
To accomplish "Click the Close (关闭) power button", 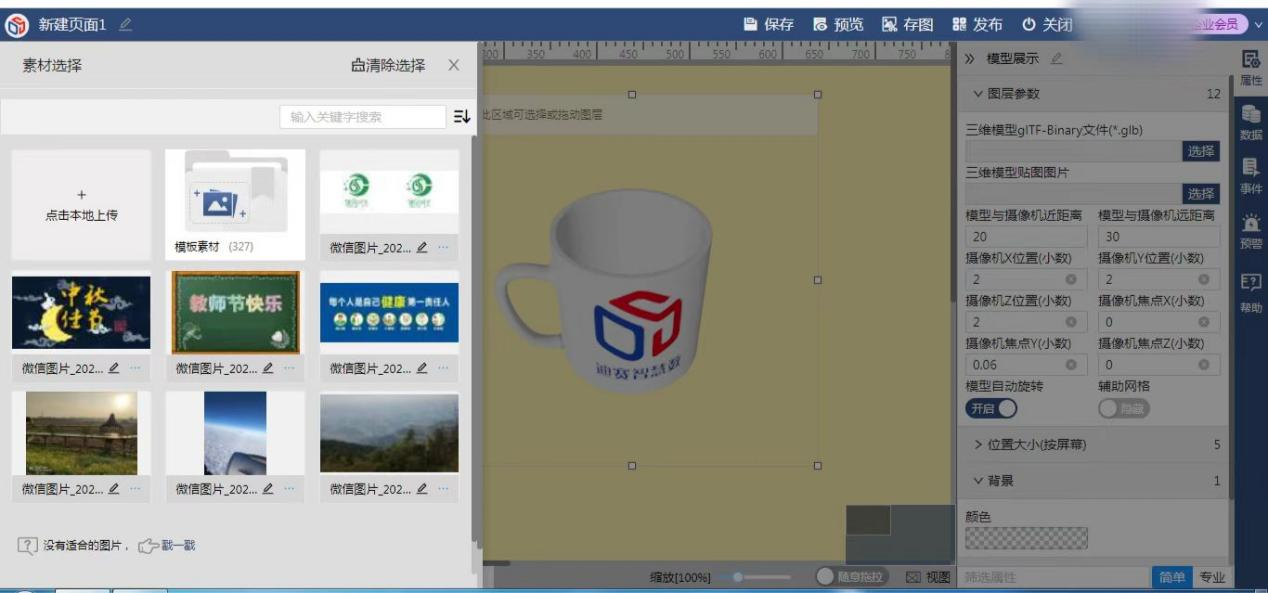I will coord(1047,24).
